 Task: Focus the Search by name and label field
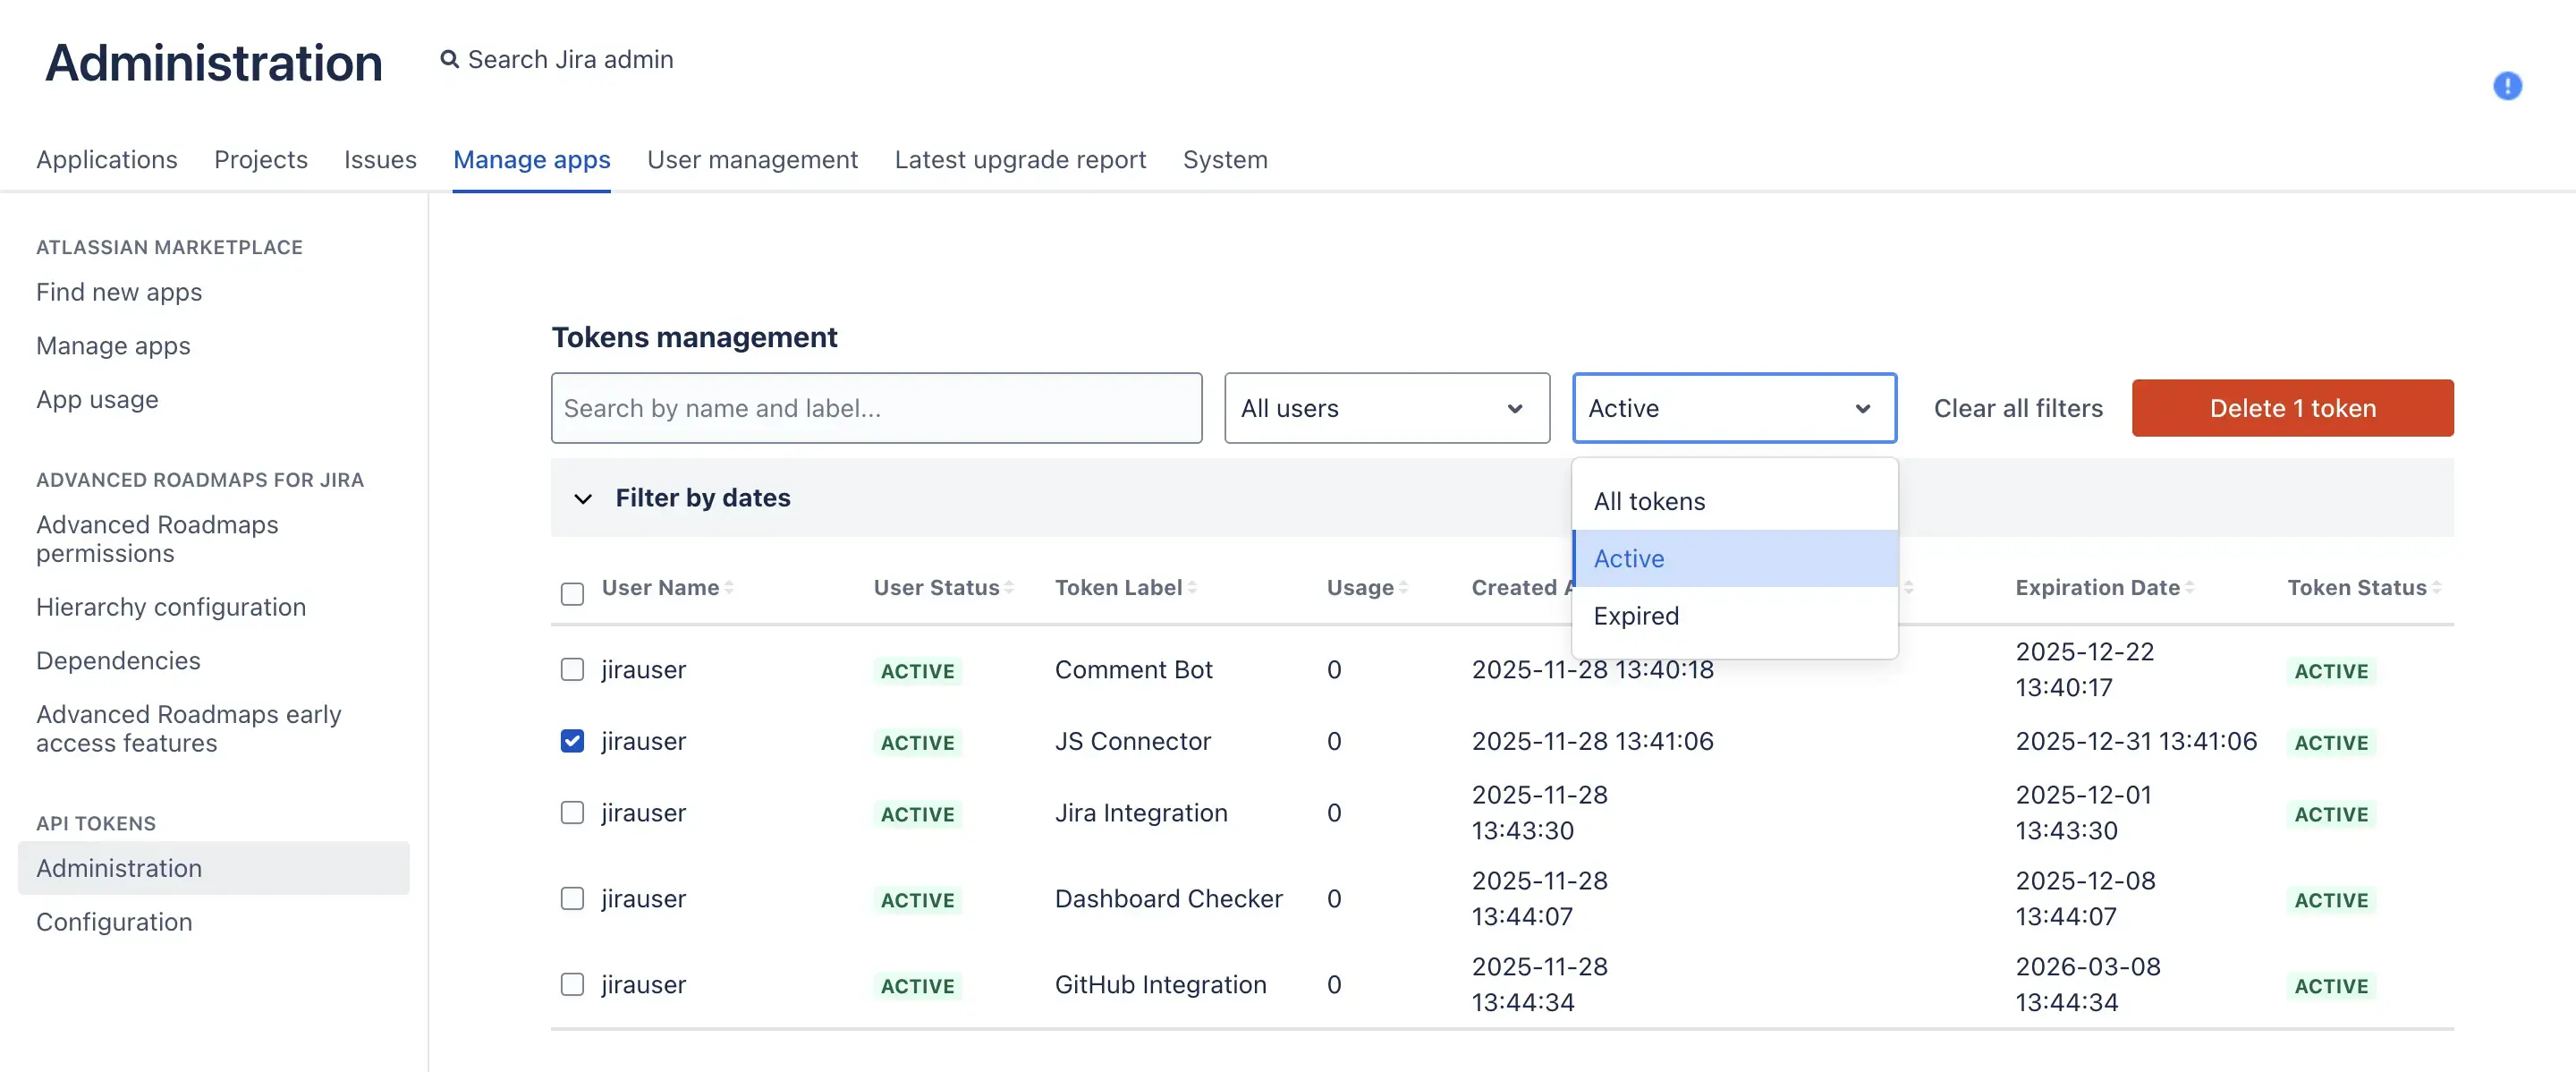tap(876, 408)
